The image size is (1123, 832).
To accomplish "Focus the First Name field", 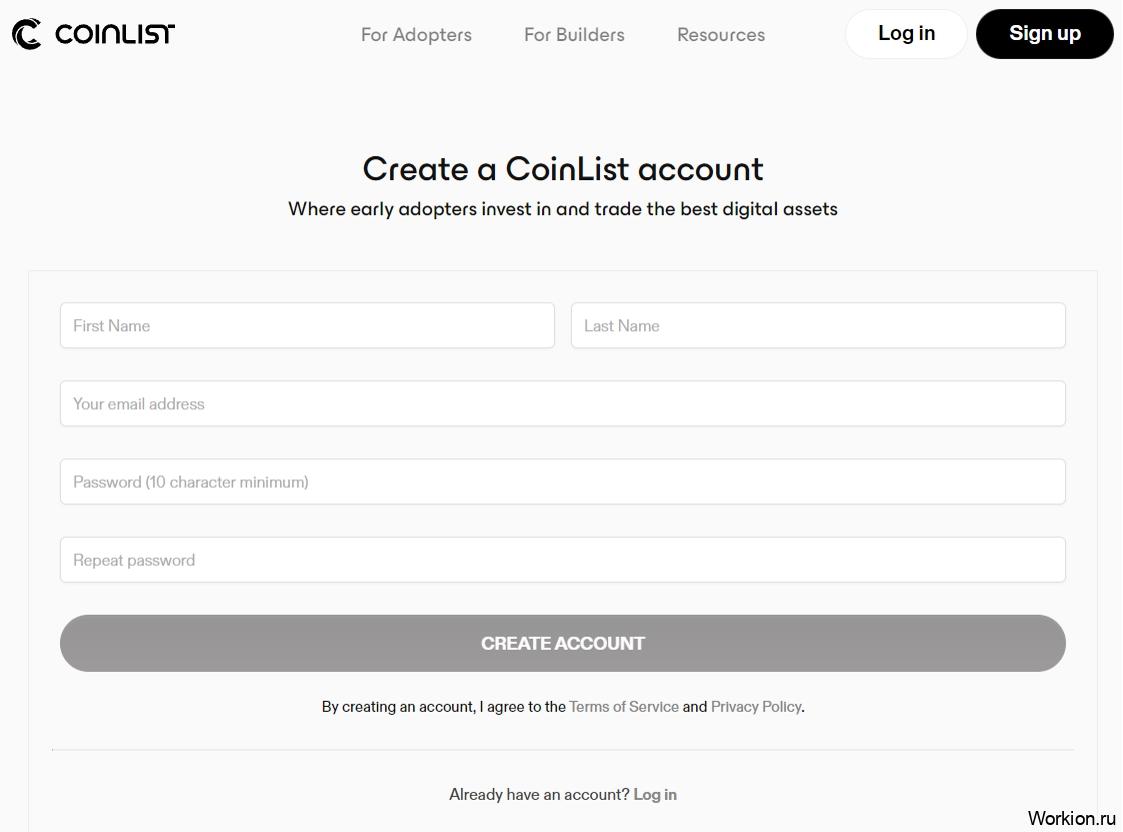I will click(307, 326).
